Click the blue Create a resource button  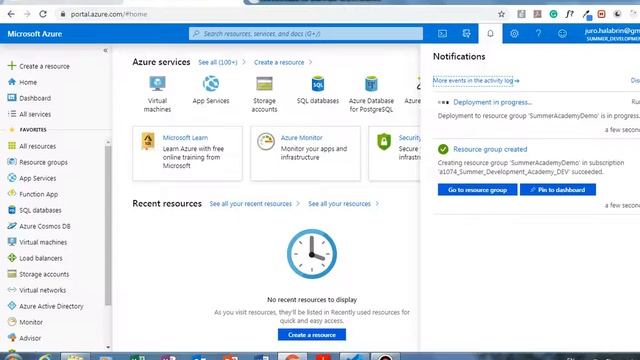(312, 335)
